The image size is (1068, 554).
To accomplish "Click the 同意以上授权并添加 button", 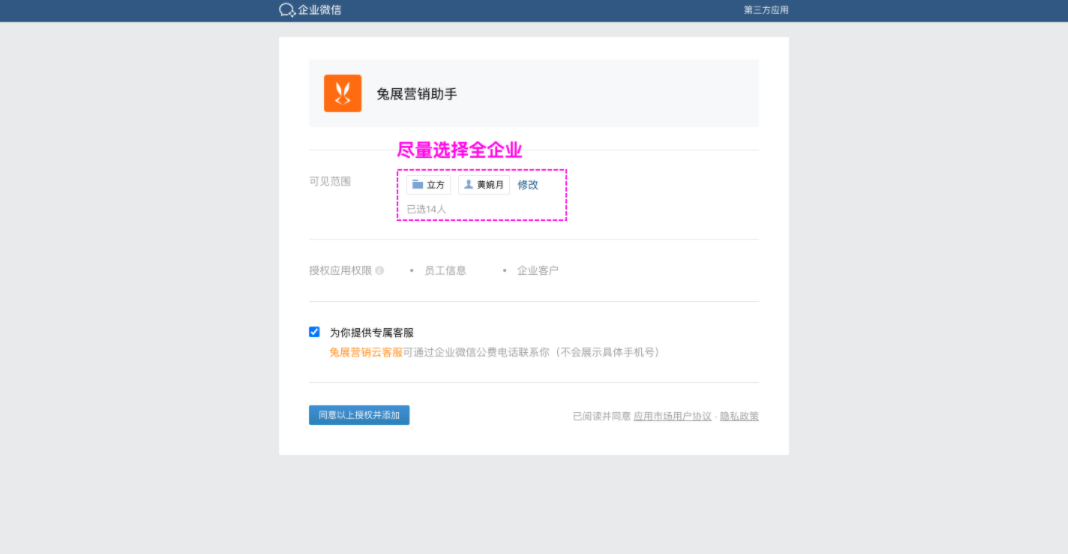I will pos(359,415).
